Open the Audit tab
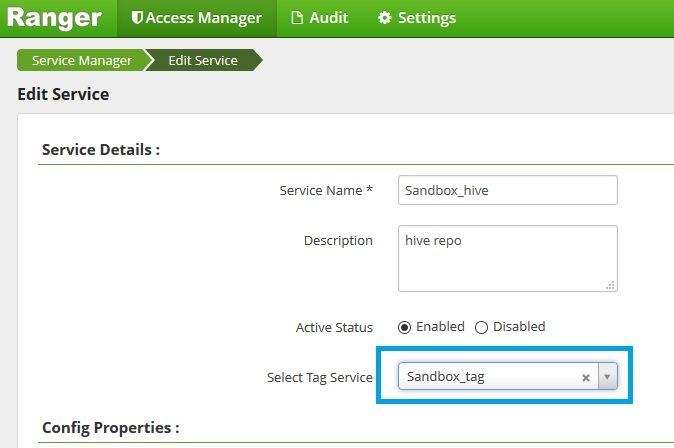The height and width of the screenshot is (448, 674). point(320,18)
